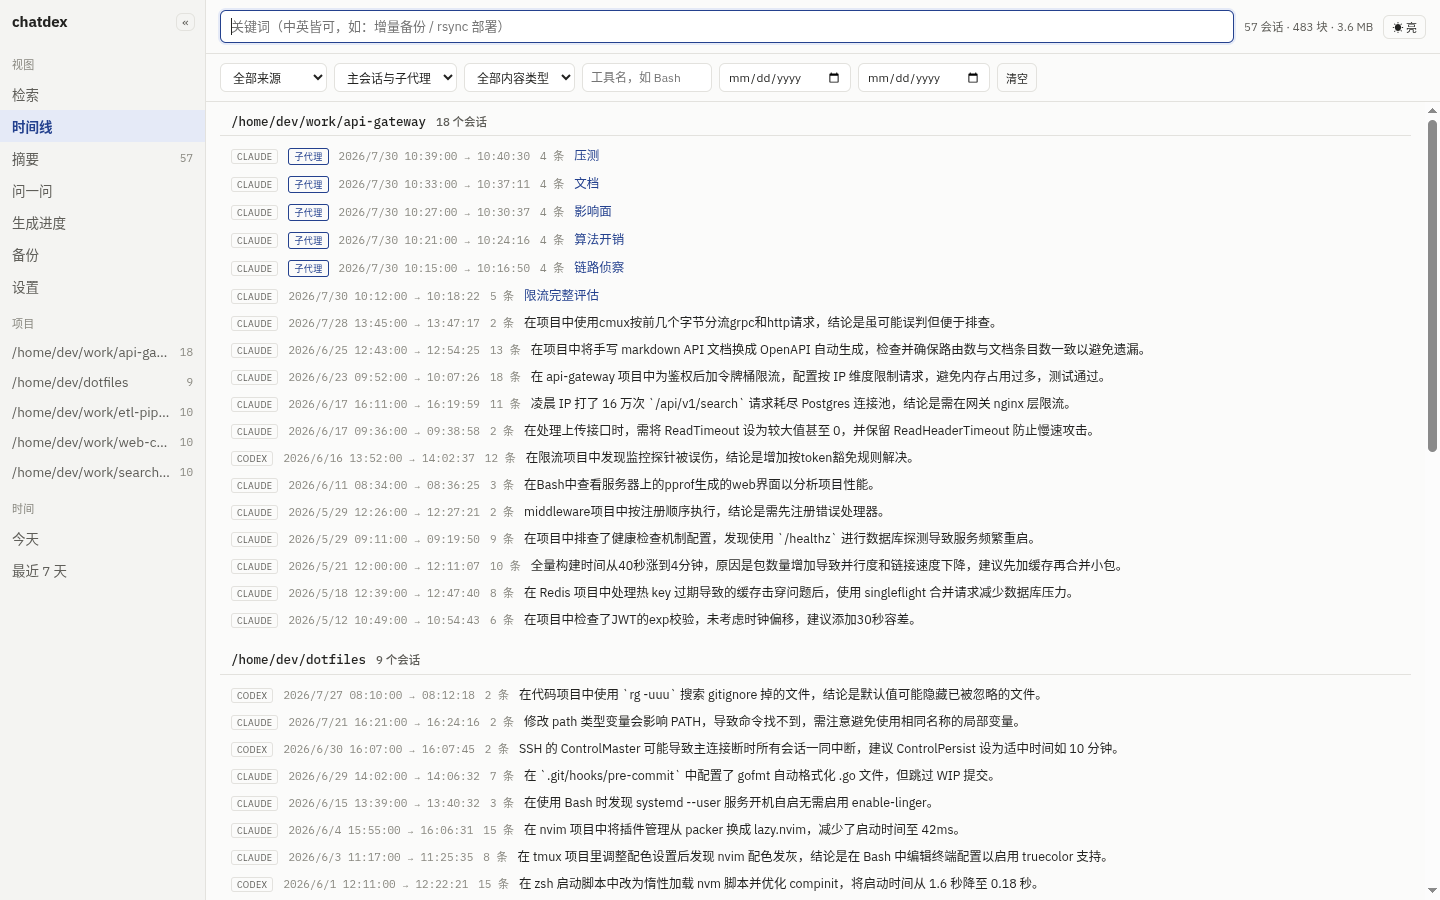
Task: Open the ReadTimeout upload interface session
Action: coord(815,431)
